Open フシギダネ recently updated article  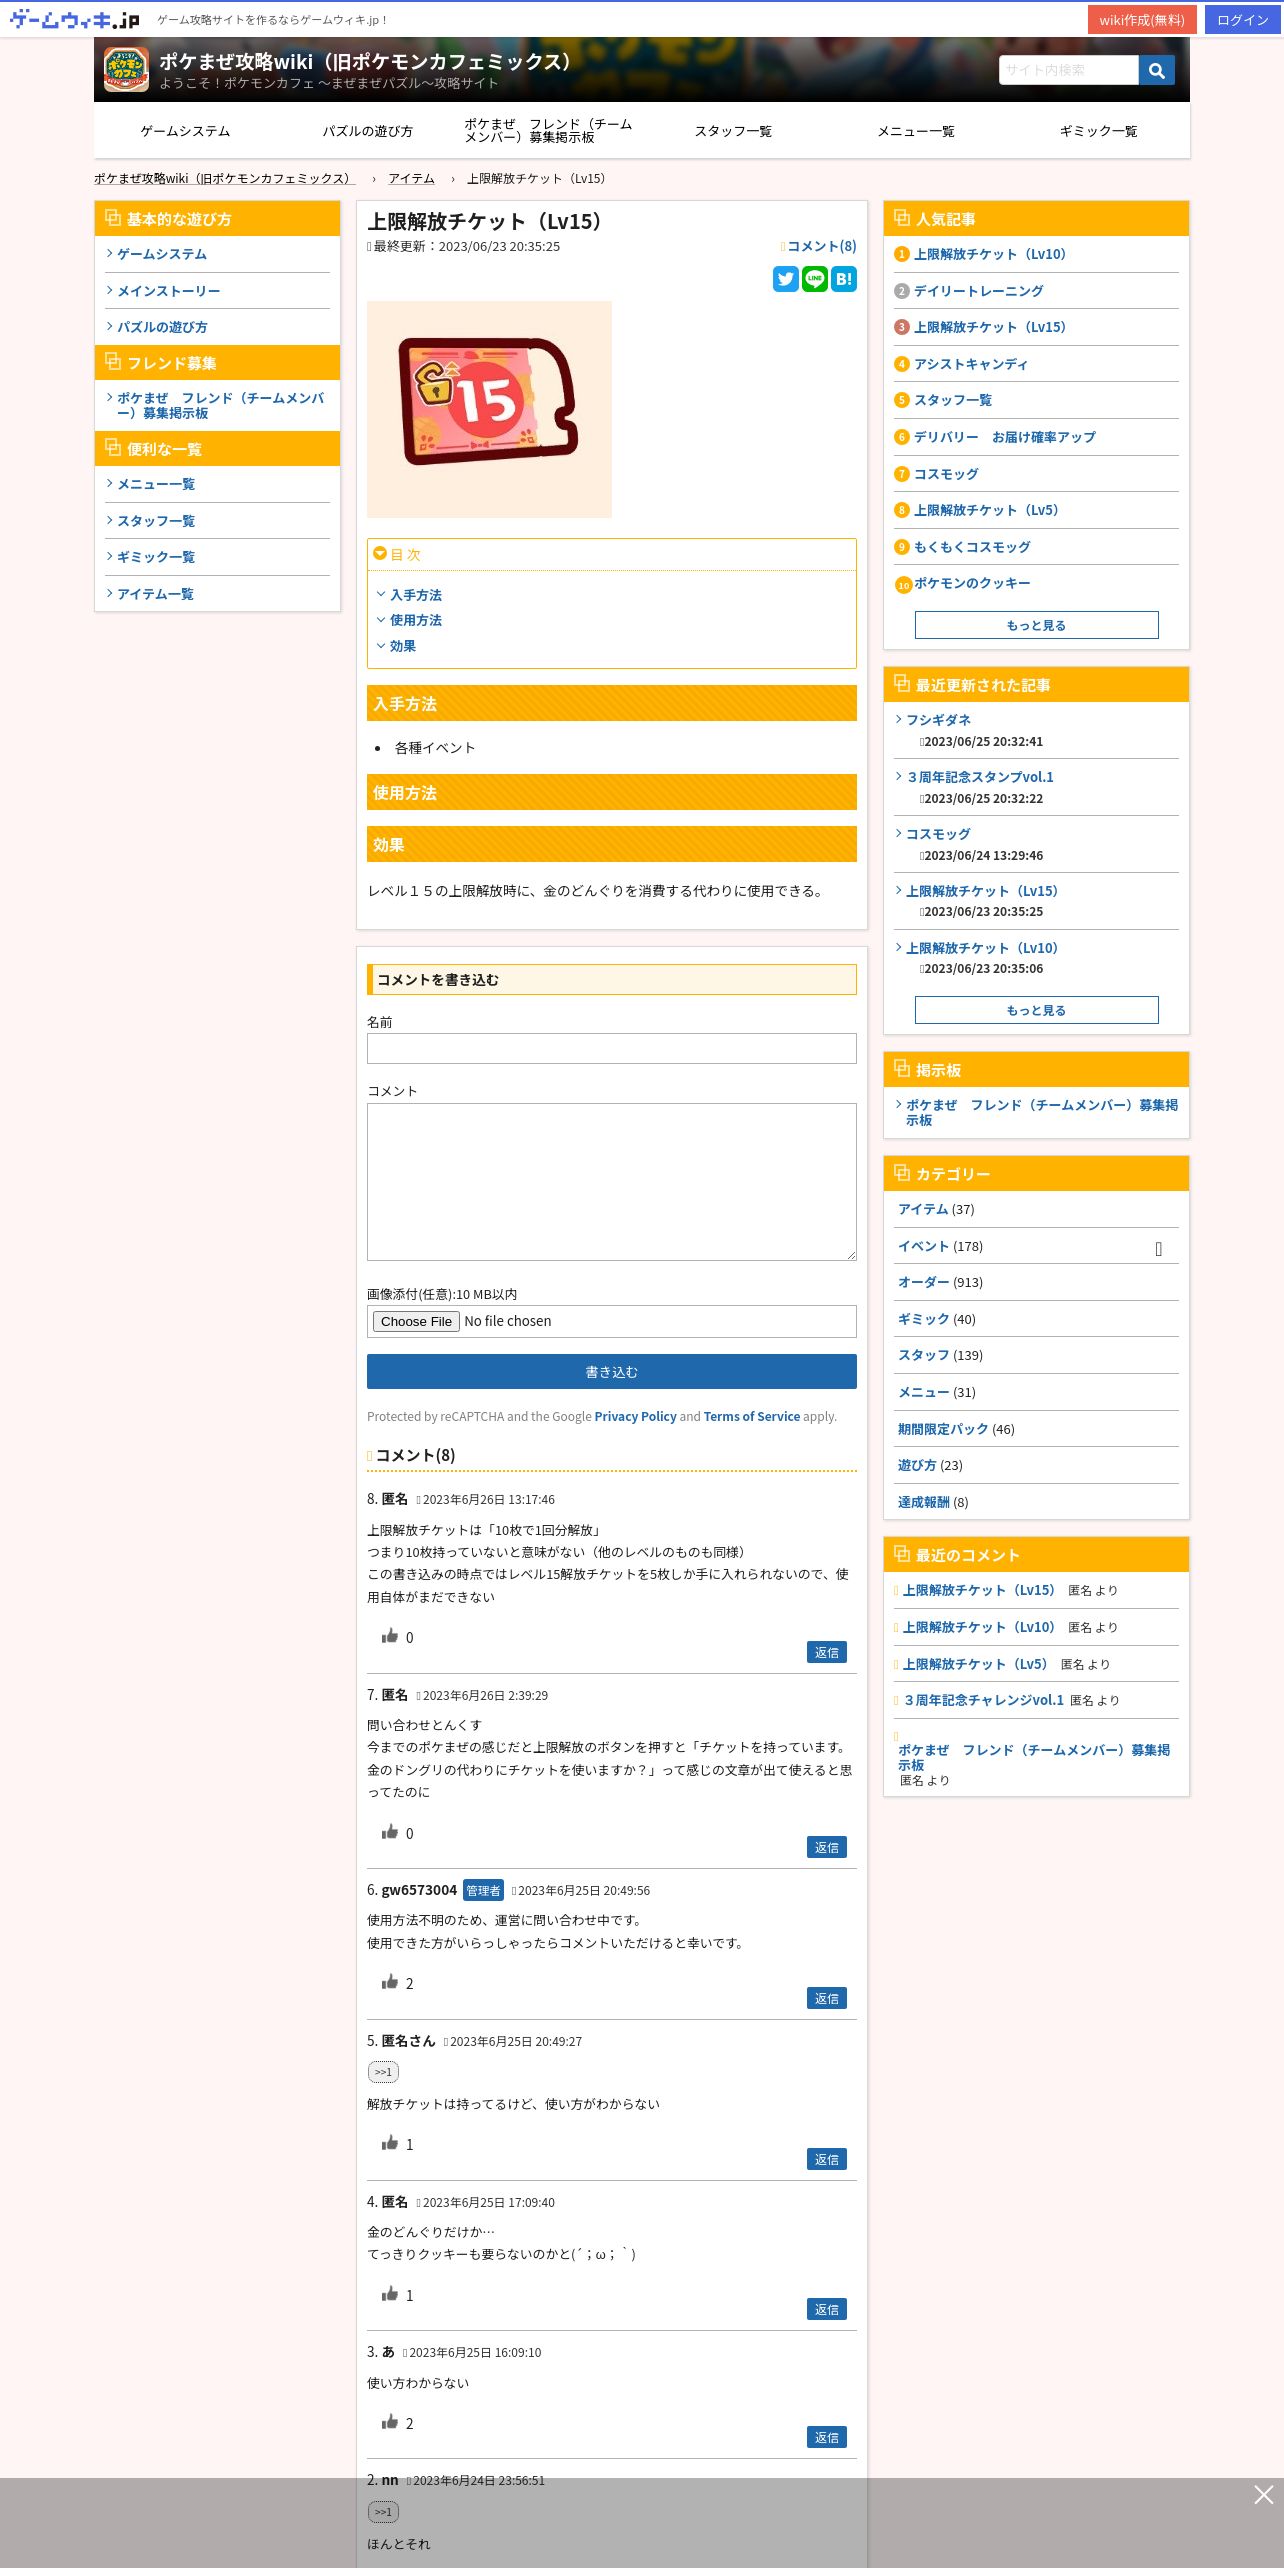pos(938,720)
